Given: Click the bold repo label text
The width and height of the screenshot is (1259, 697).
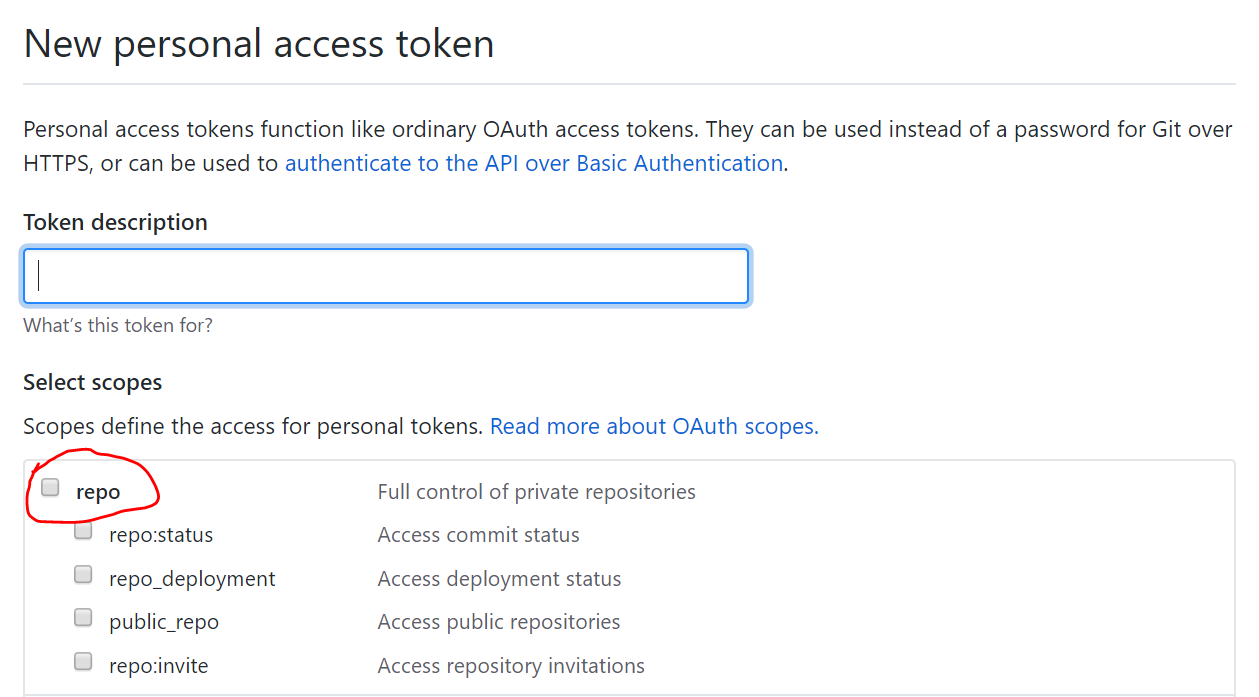Looking at the screenshot, I should (x=98, y=492).
